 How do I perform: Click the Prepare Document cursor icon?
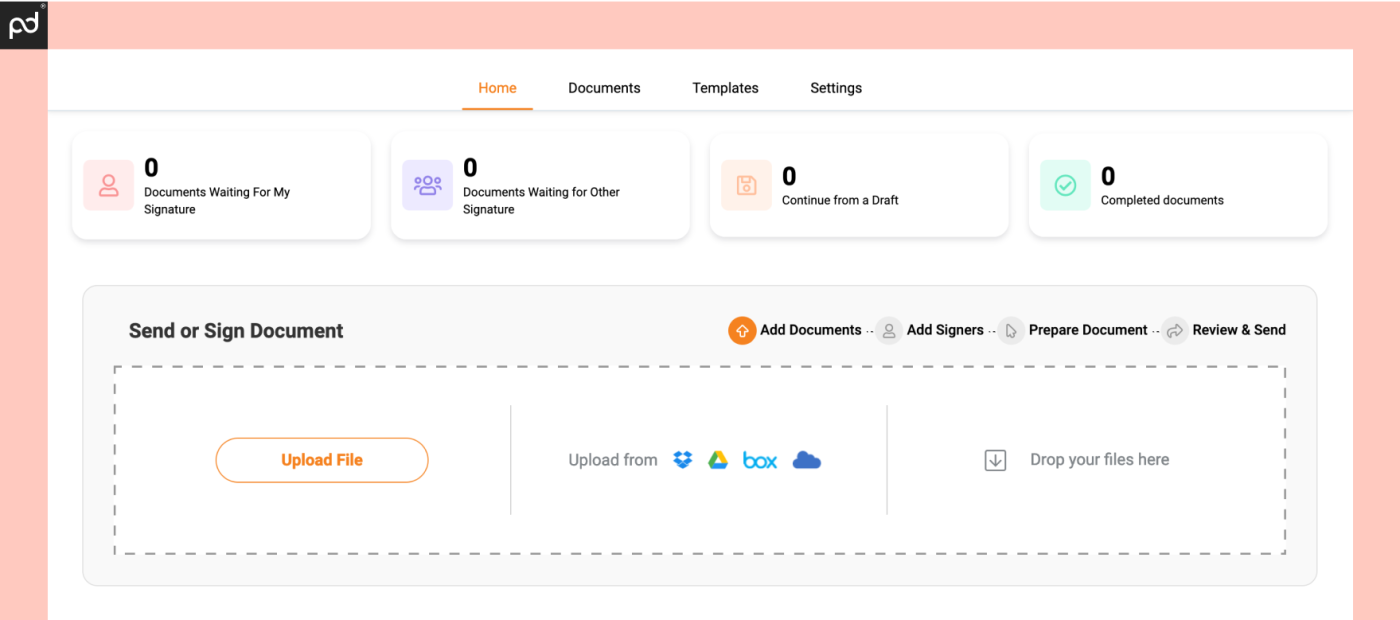pos(1011,330)
